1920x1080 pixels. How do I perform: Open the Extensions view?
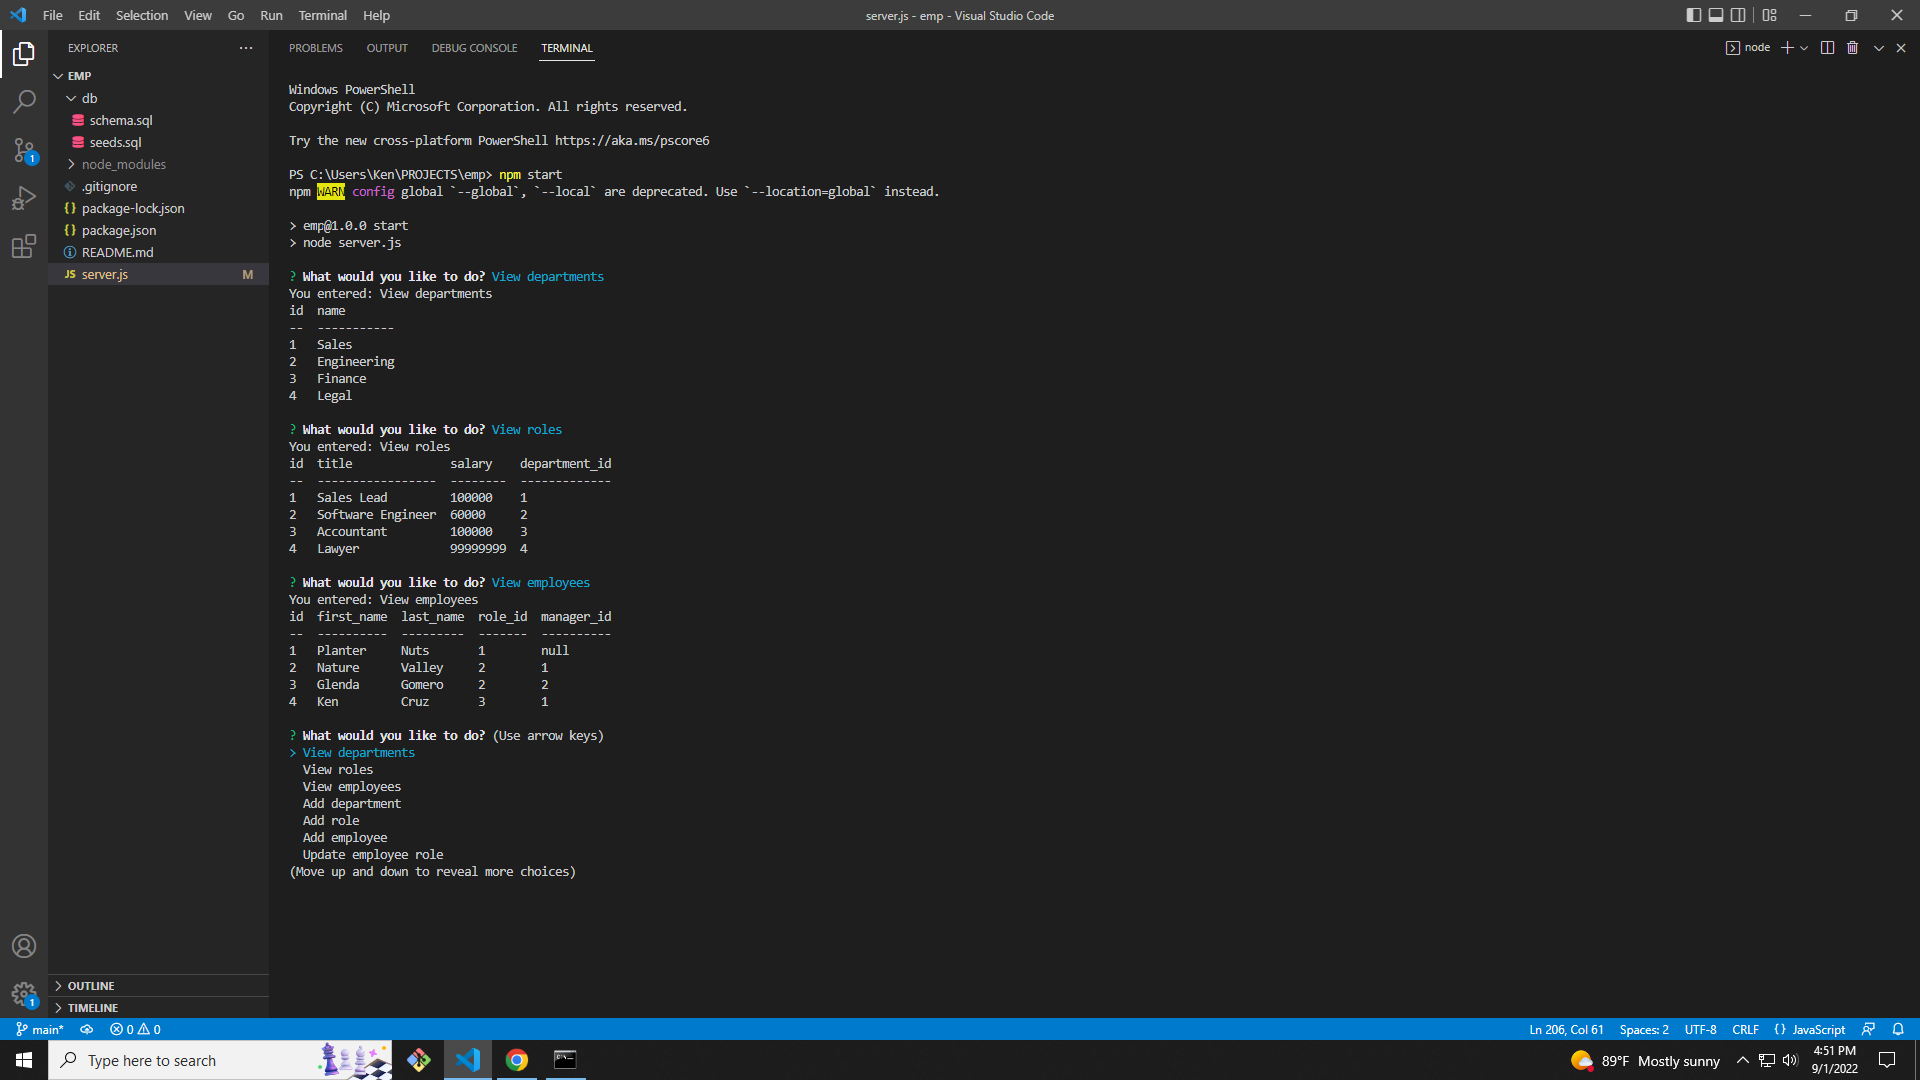[24, 246]
